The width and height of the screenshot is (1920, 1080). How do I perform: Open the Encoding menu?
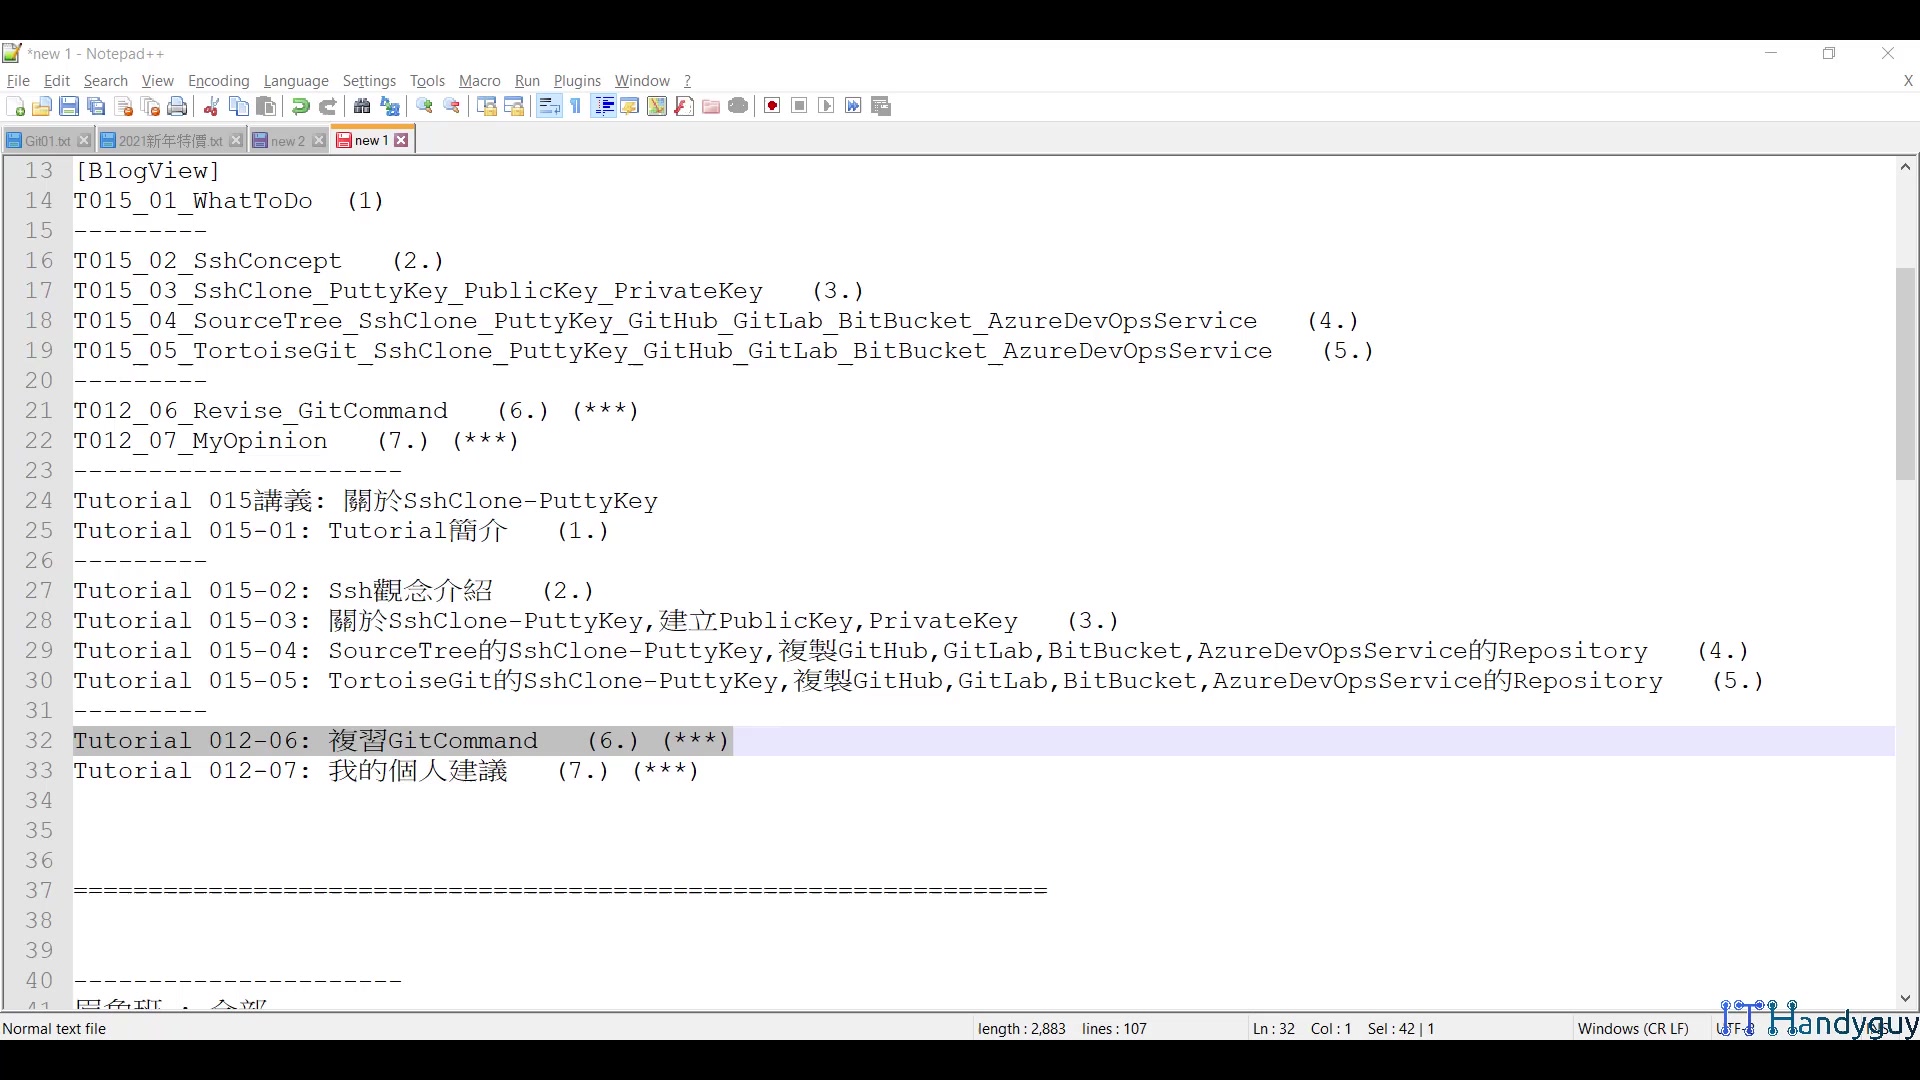point(218,81)
